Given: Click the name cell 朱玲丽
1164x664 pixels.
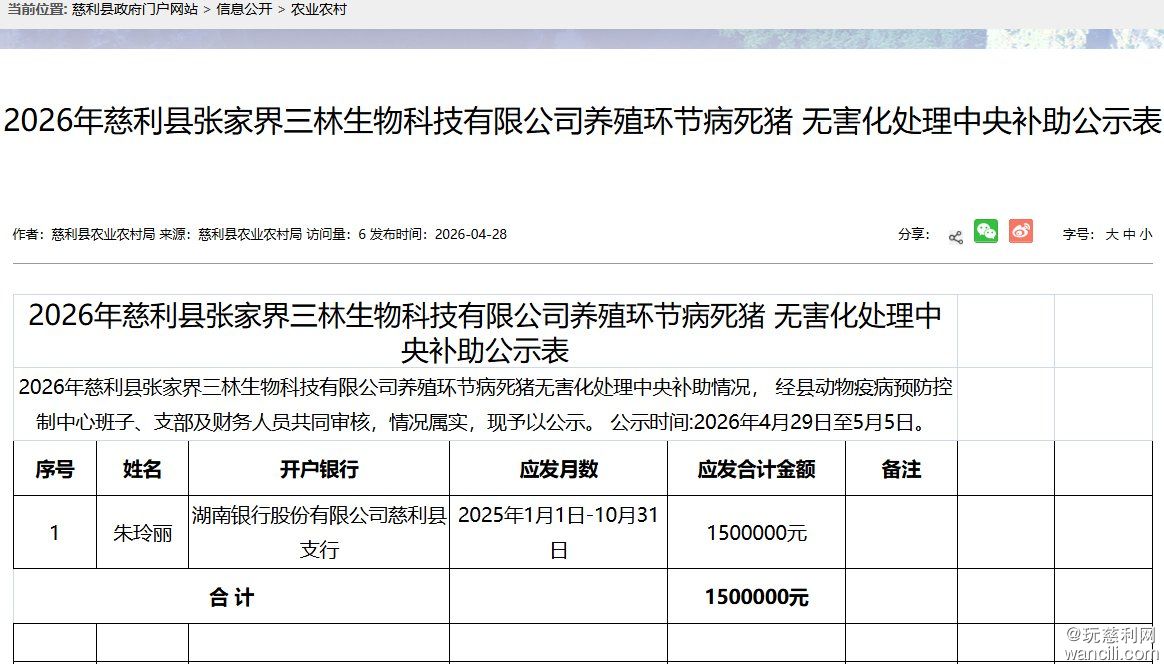Looking at the screenshot, I should (142, 533).
